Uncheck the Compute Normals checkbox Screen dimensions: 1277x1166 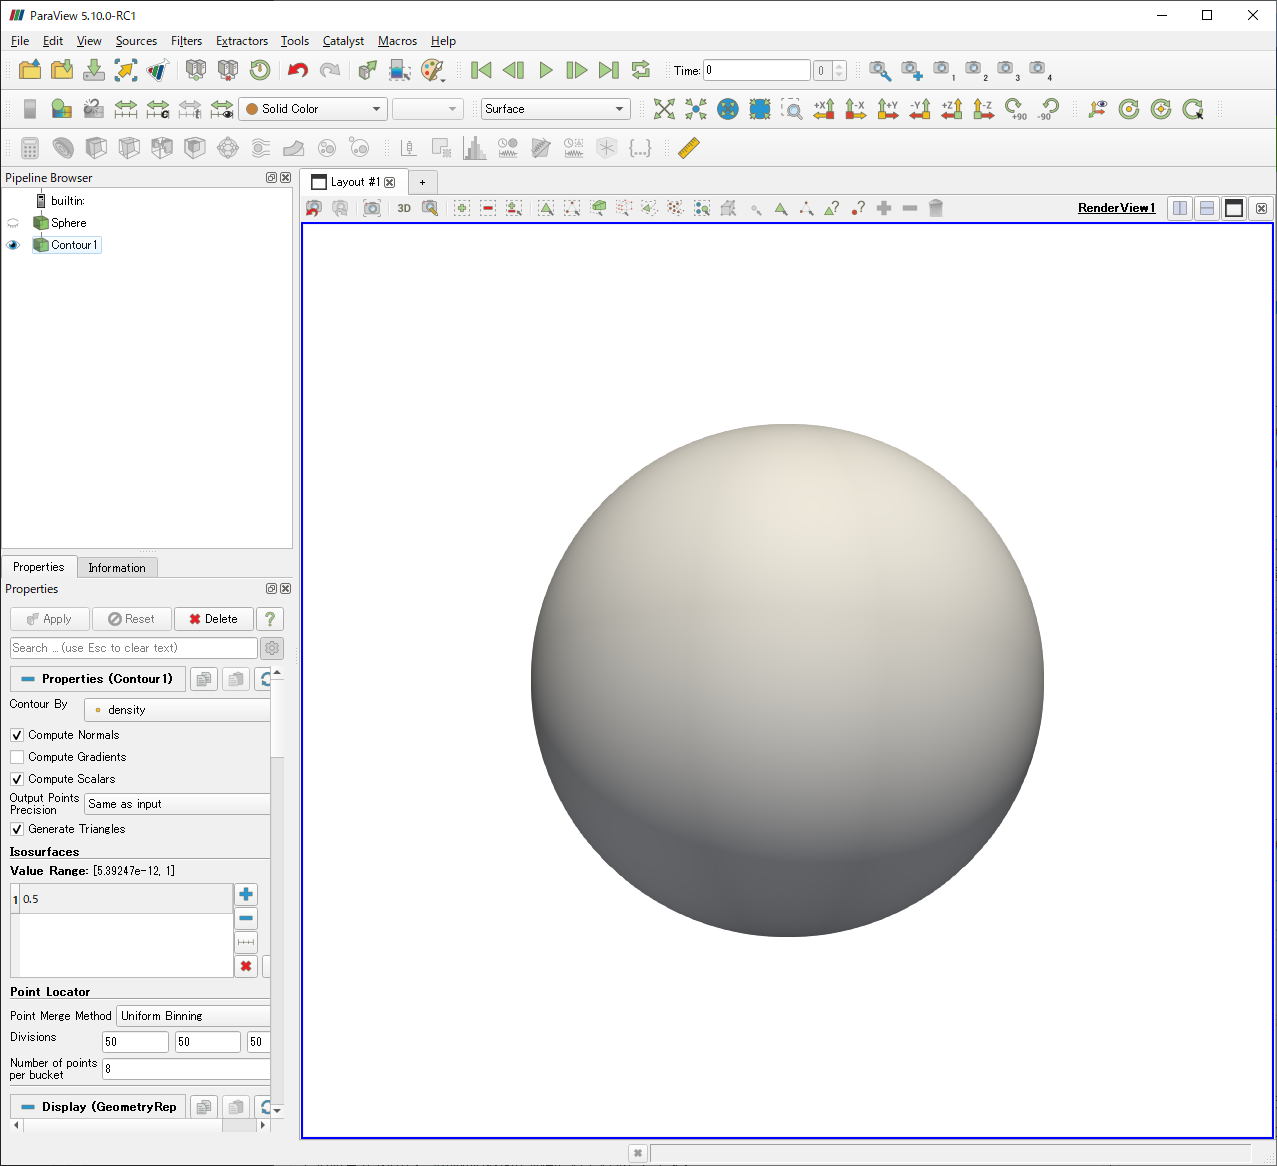[17, 735]
